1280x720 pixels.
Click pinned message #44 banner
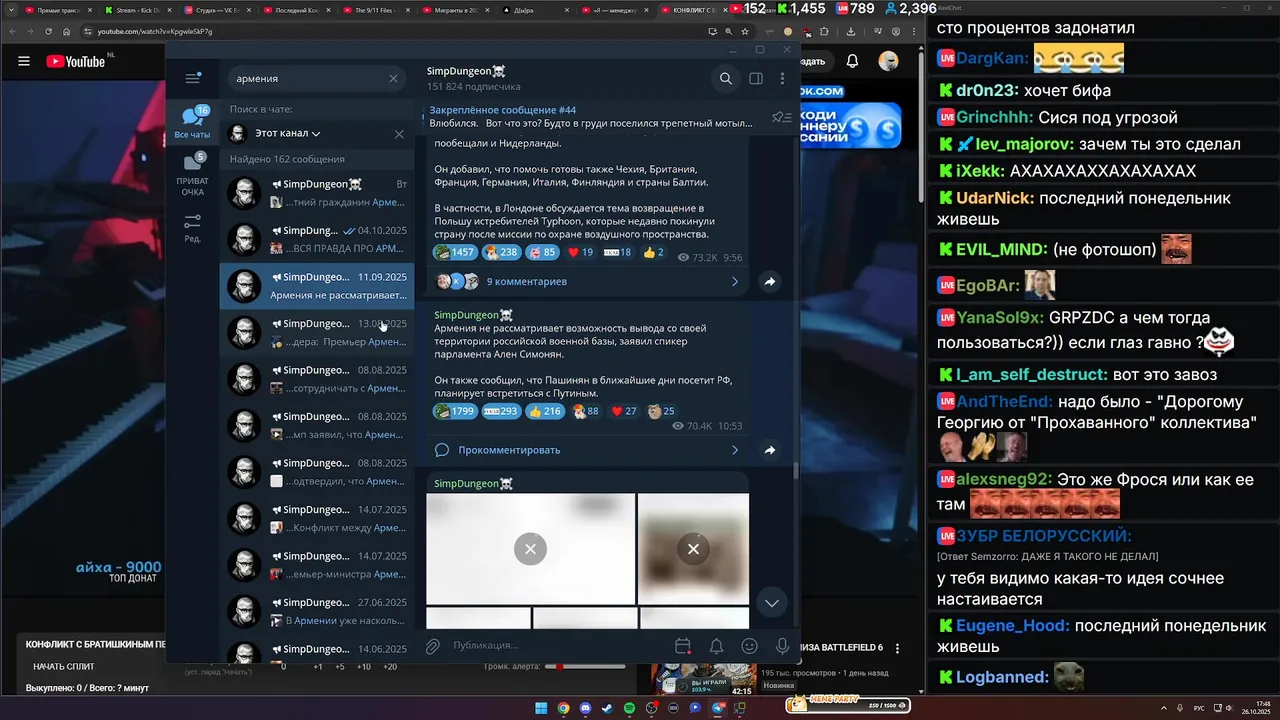(590, 116)
